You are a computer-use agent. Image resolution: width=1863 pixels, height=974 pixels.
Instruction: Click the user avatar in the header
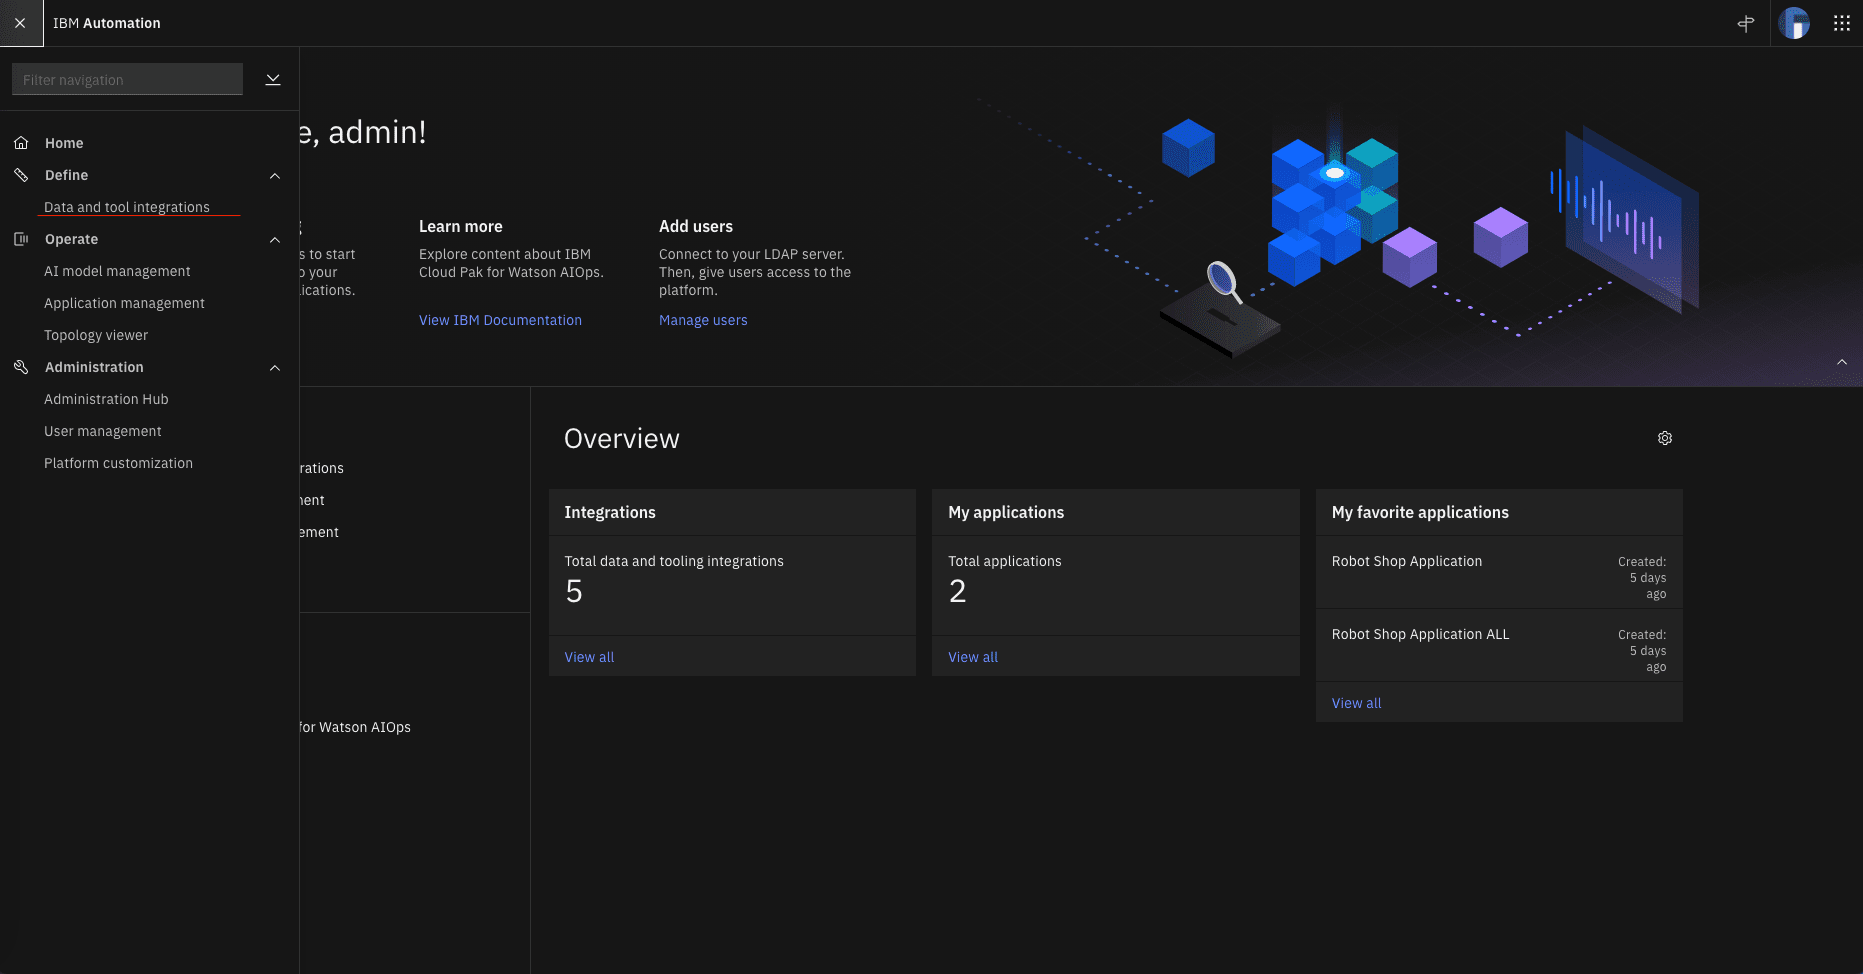click(x=1794, y=22)
